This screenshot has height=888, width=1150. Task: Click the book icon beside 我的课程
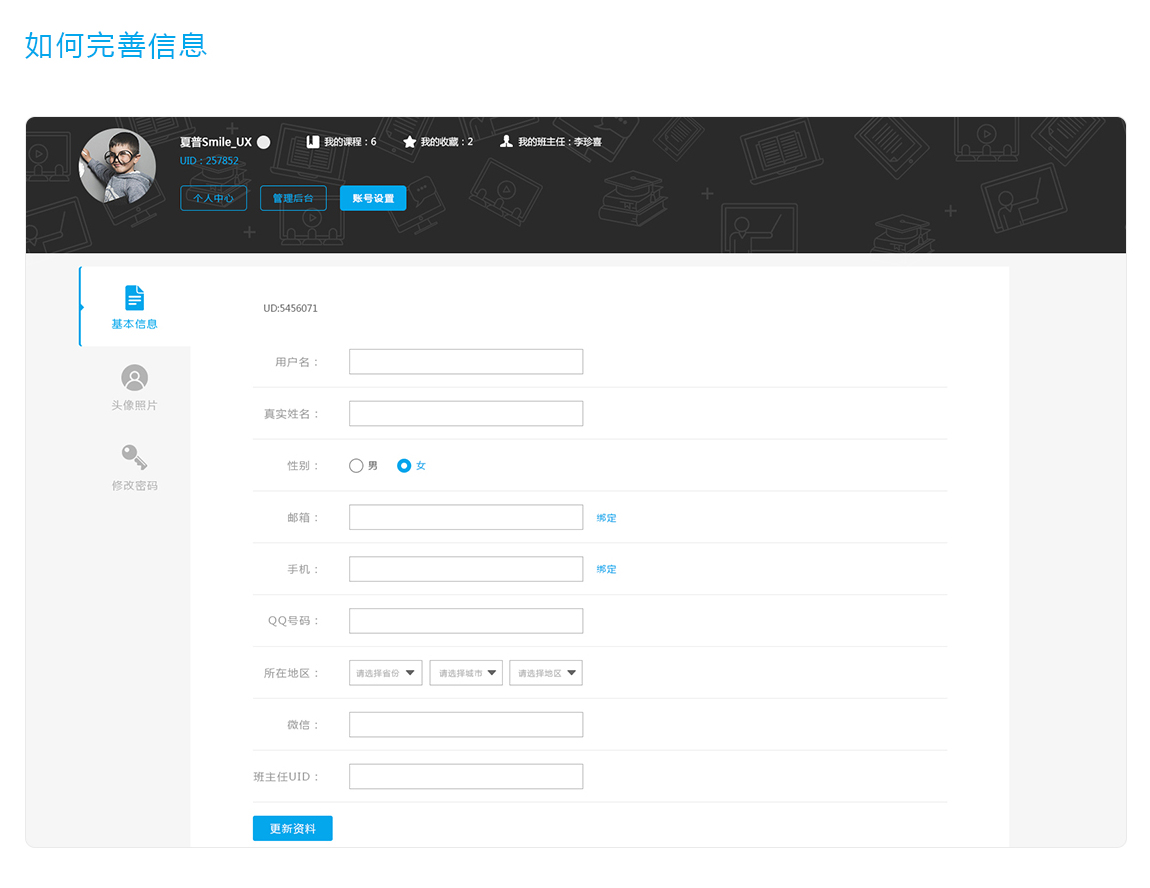pos(312,142)
